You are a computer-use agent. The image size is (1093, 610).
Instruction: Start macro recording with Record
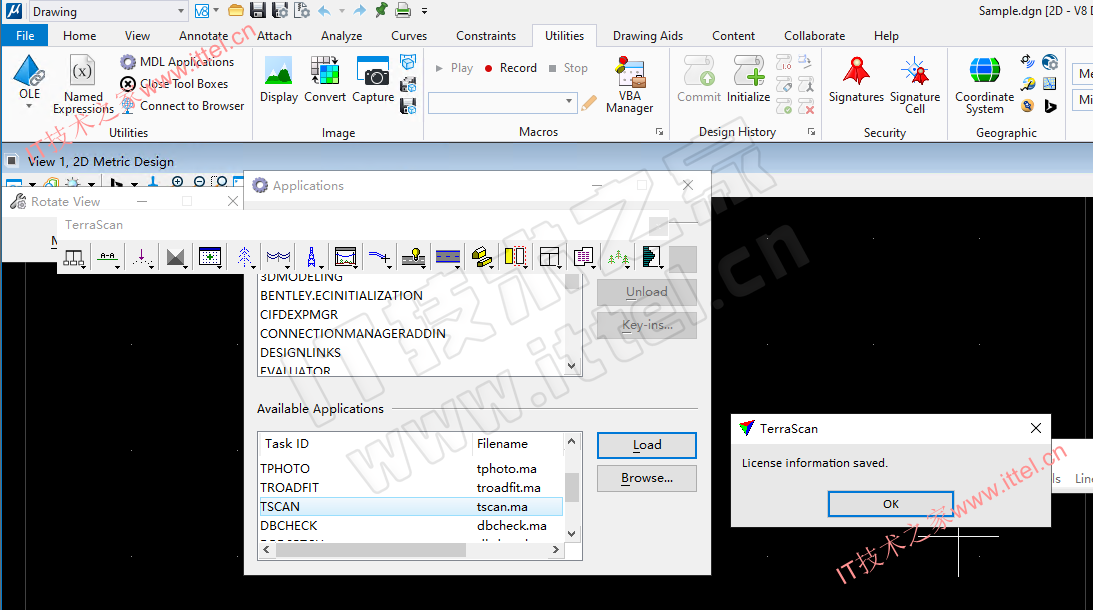point(511,68)
